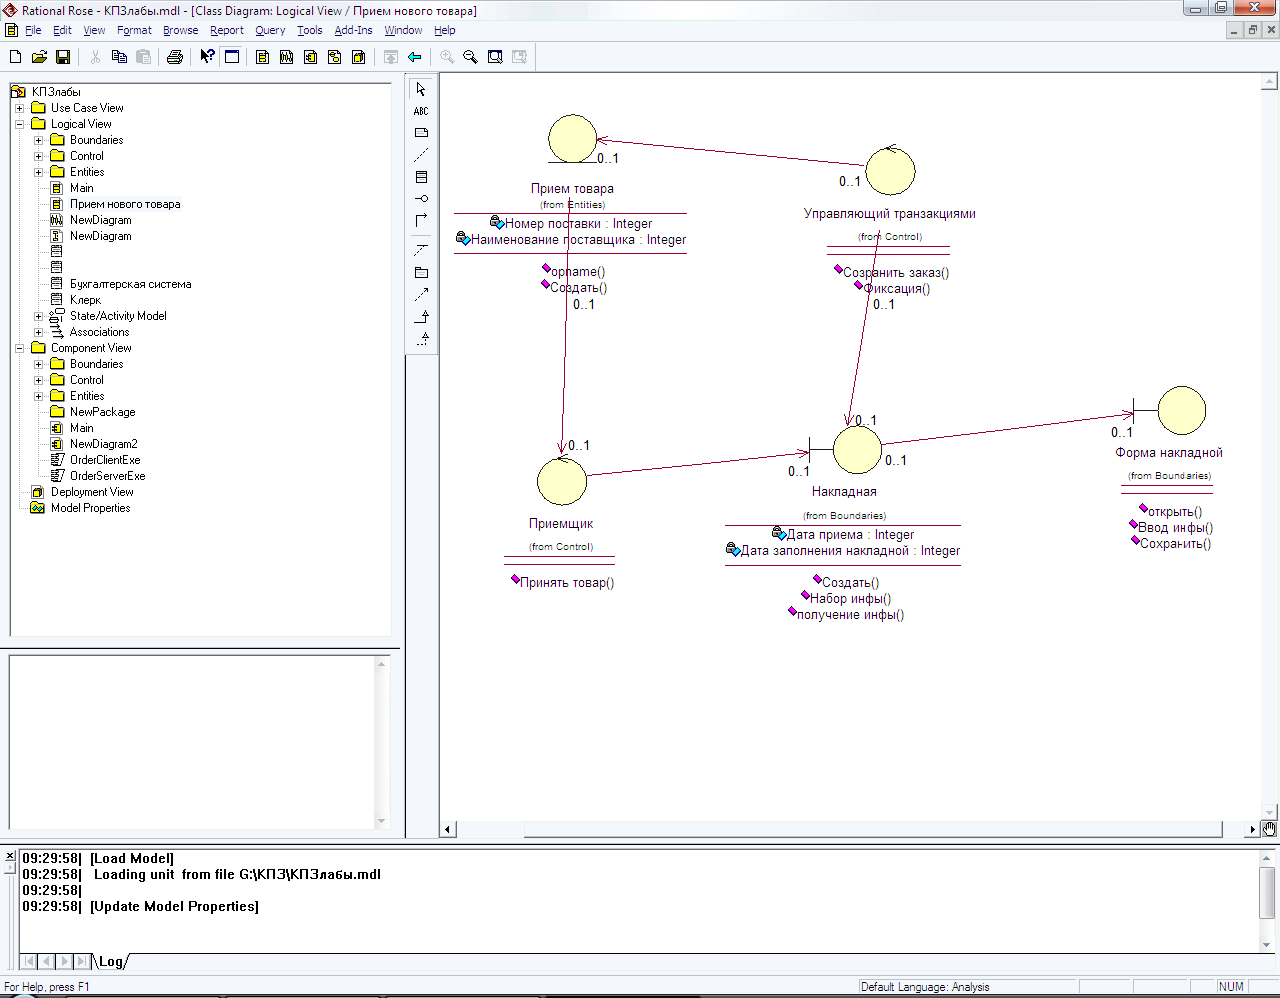1280x998 pixels.
Task: Select NewDiagram2 under Component View
Action: tap(104, 444)
